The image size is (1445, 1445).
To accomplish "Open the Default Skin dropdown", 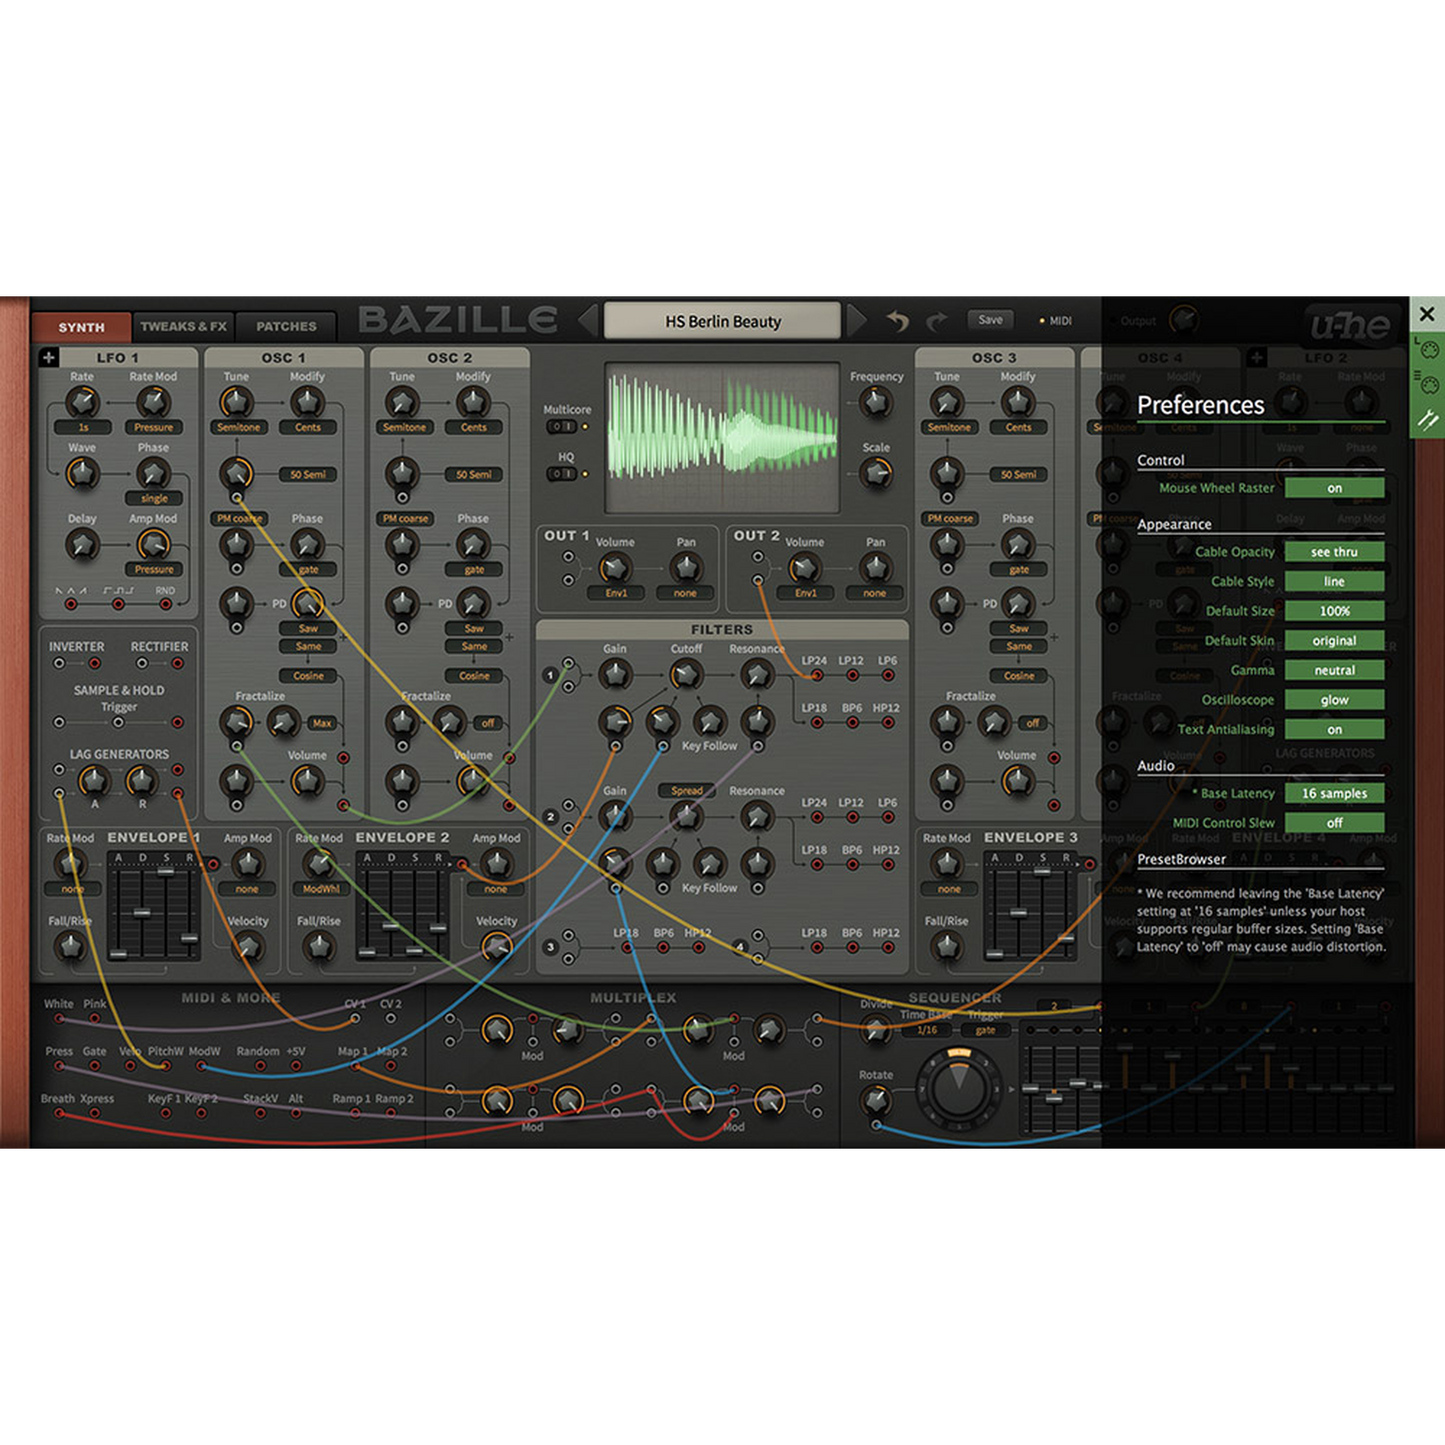I will pyautogui.click(x=1334, y=641).
